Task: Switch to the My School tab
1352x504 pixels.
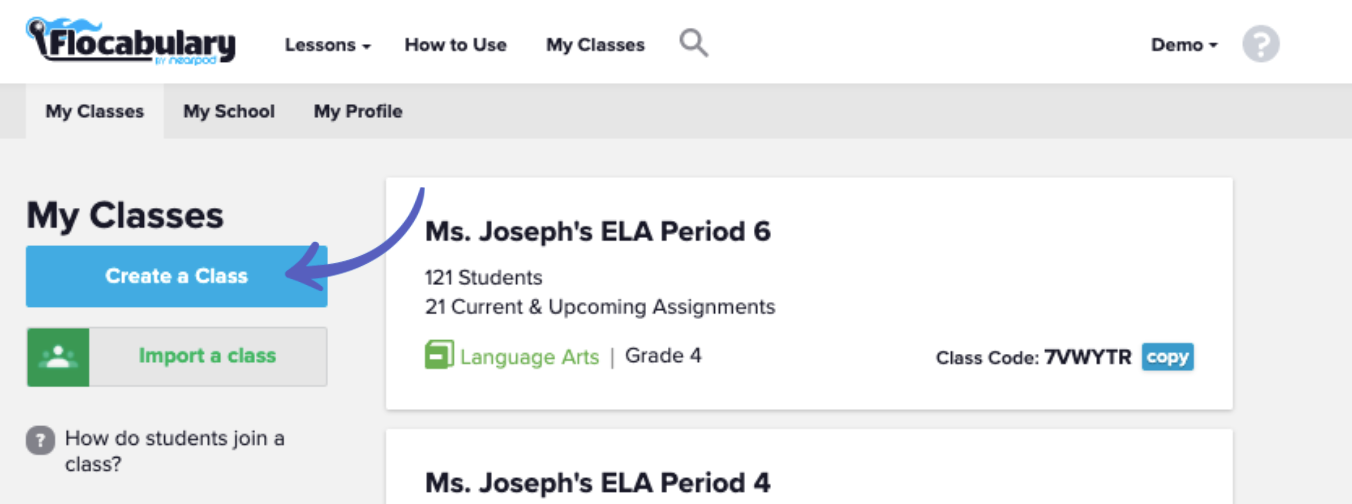Action: click(x=229, y=112)
